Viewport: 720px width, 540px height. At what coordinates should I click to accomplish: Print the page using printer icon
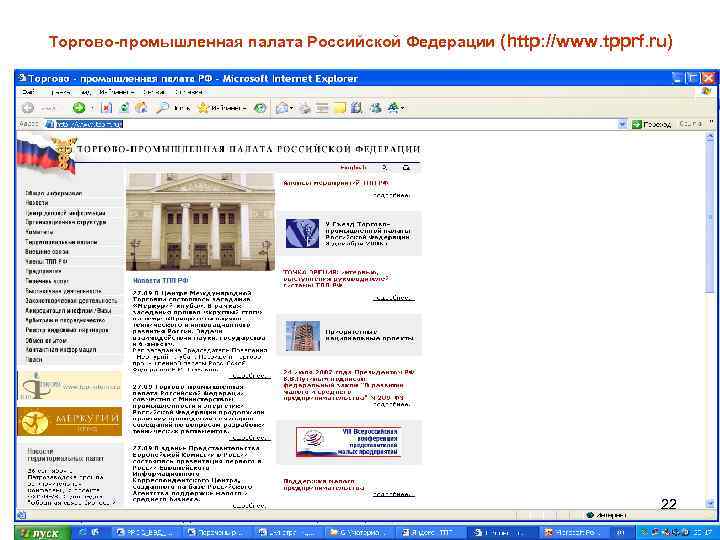pos(305,108)
